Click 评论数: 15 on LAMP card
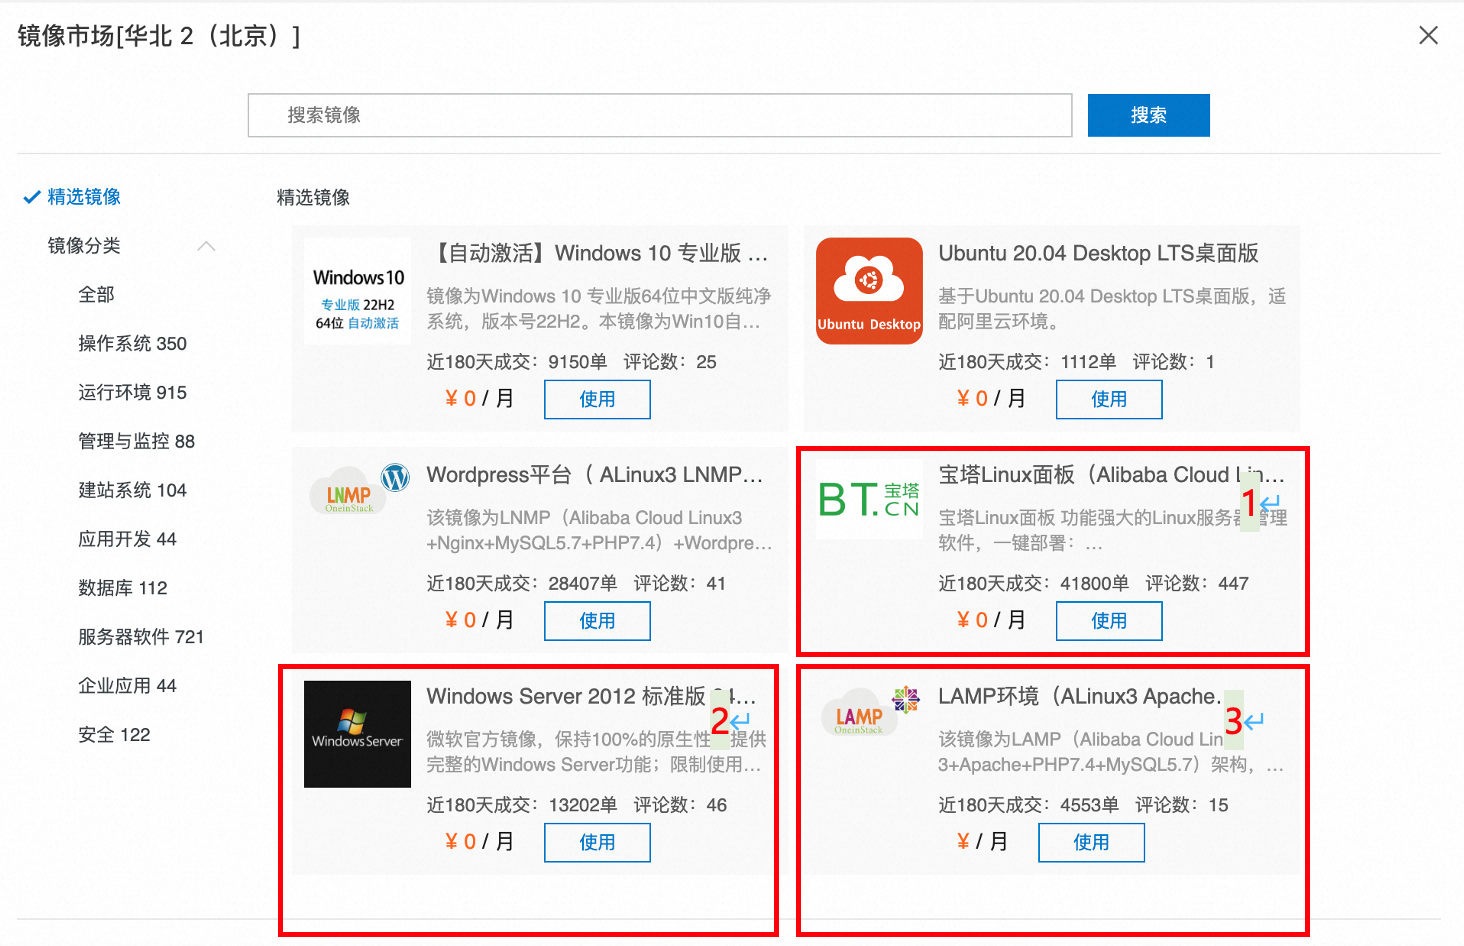Image resolution: width=1464 pixels, height=946 pixels. pyautogui.click(x=1182, y=806)
